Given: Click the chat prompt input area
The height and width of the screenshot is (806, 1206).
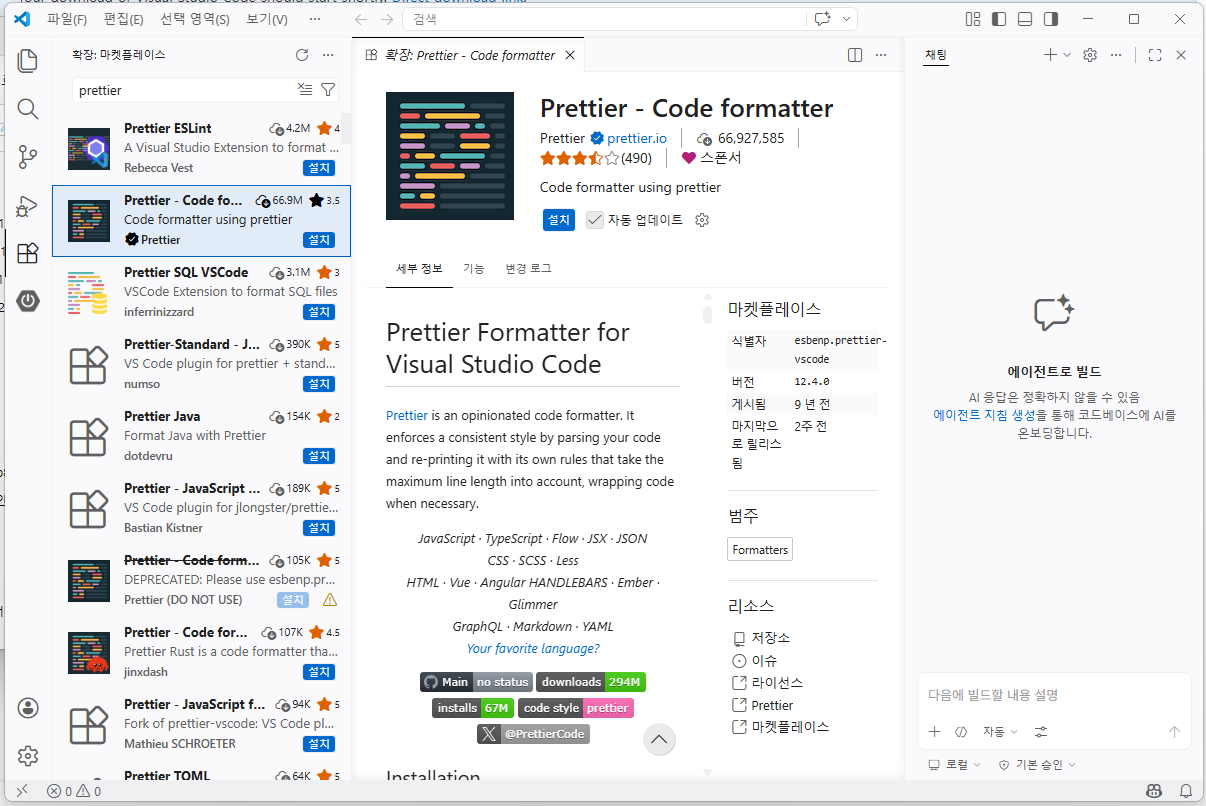Looking at the screenshot, I should pyautogui.click(x=1054, y=695).
